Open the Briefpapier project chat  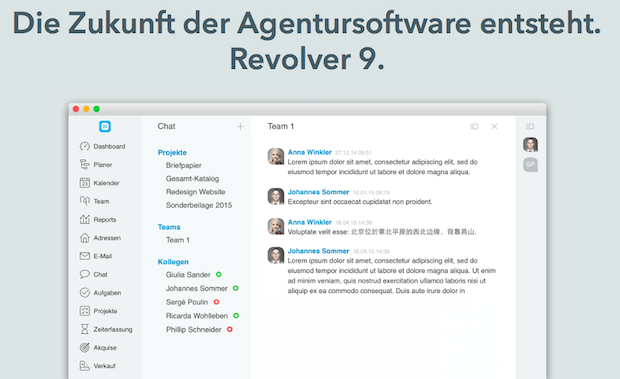click(183, 165)
